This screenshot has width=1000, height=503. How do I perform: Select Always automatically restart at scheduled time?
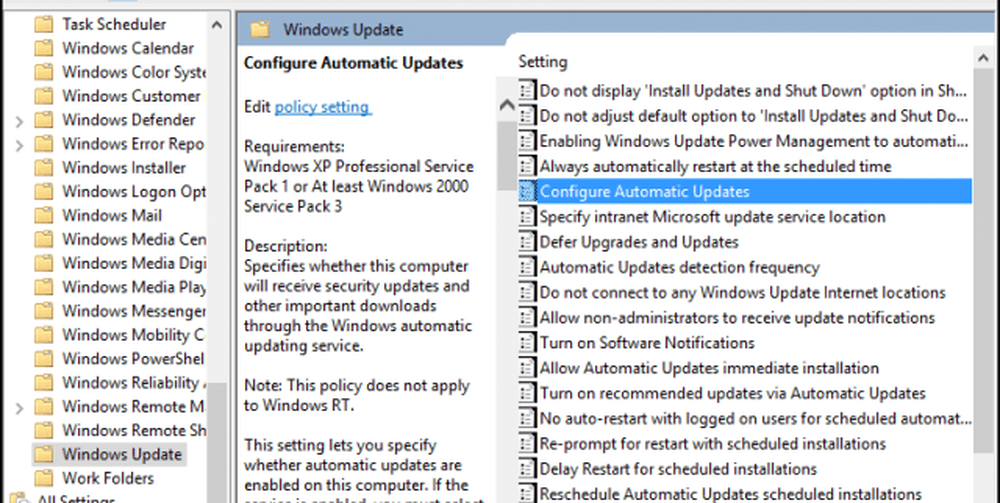click(x=715, y=166)
